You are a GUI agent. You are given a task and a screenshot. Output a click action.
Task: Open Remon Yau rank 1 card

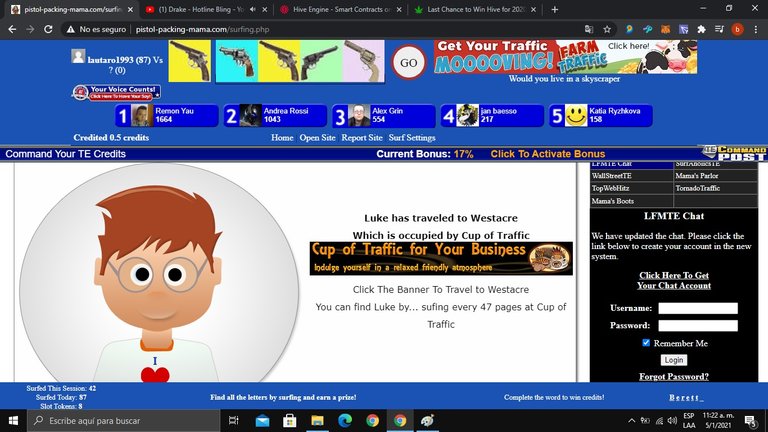[x=167, y=116]
